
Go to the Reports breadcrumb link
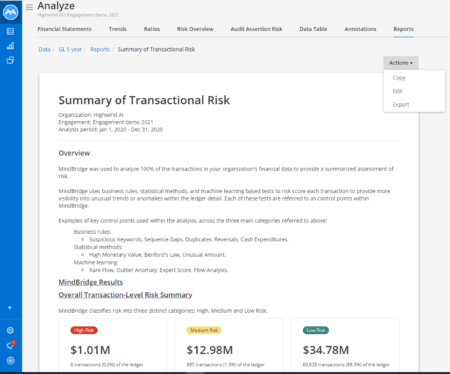(100, 49)
